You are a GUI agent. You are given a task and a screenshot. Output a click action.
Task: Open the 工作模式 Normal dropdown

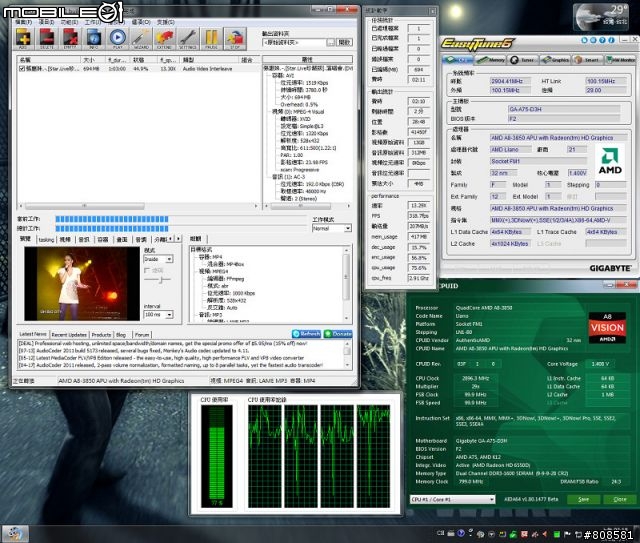331,228
